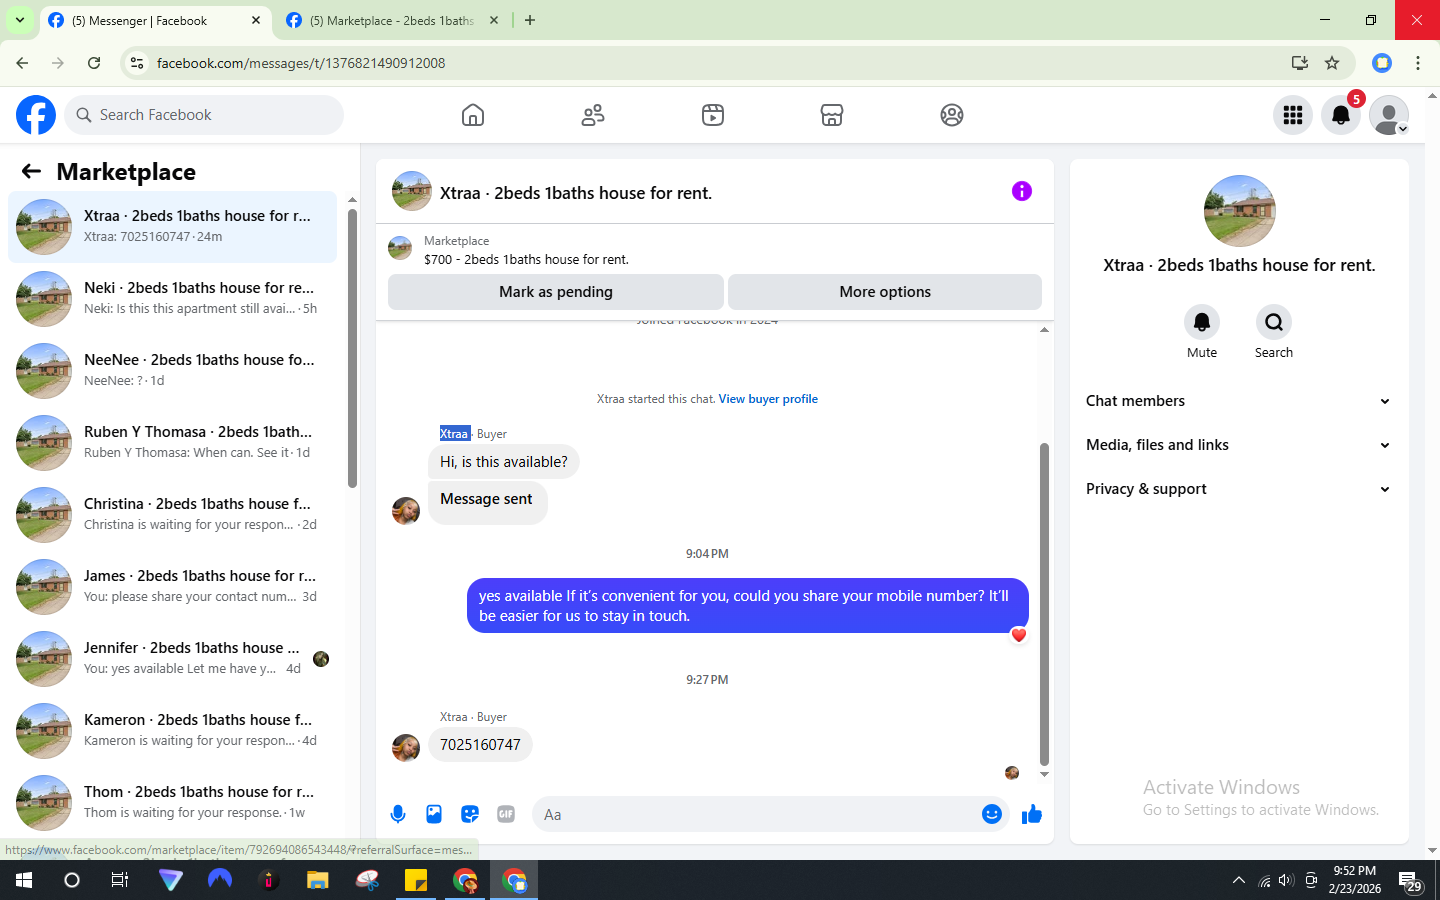
Task: Bookmark this page star icon
Action: pos(1332,63)
